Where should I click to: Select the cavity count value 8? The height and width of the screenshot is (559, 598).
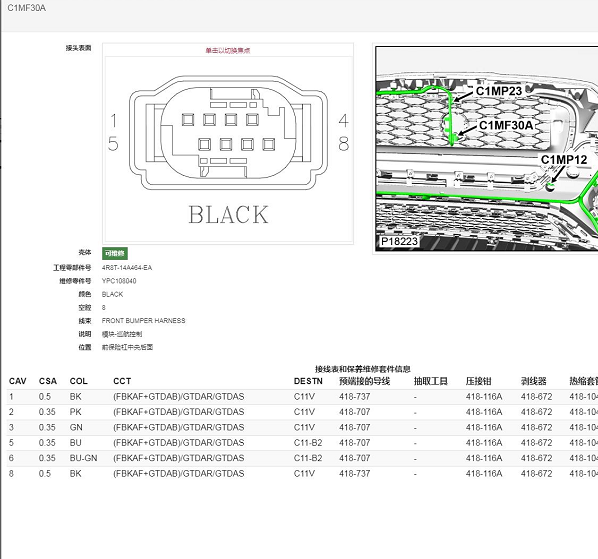click(104, 307)
